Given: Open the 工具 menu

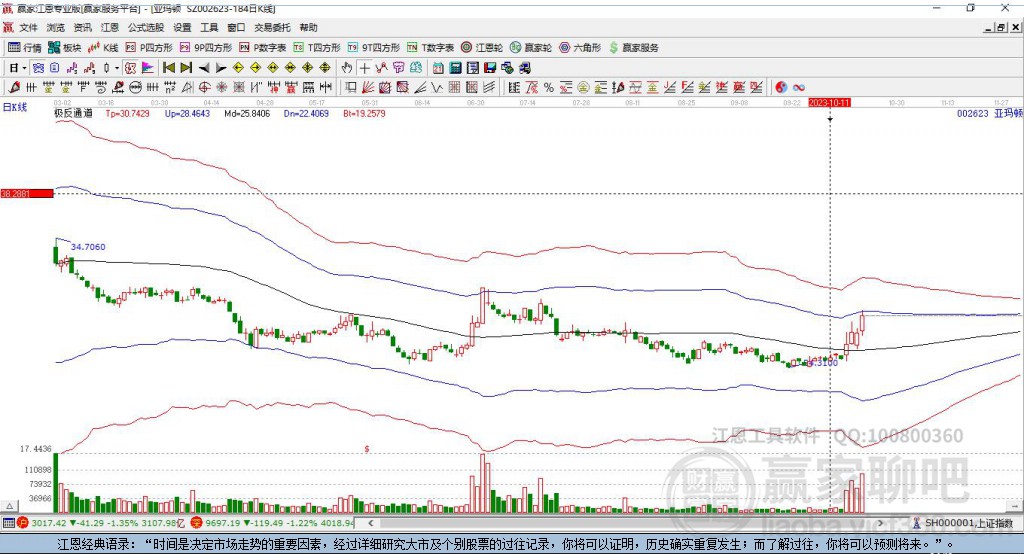Looking at the screenshot, I should pyautogui.click(x=209, y=27).
